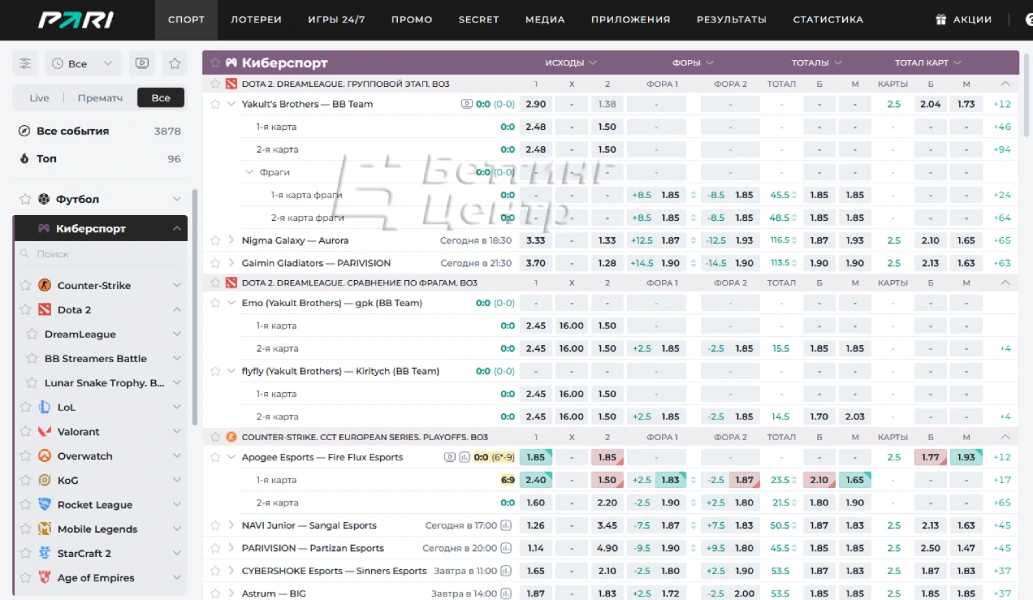Favorite Nigma Galaxy — Aurora match
Screen dimensions: 1033x600
click(x=215, y=240)
